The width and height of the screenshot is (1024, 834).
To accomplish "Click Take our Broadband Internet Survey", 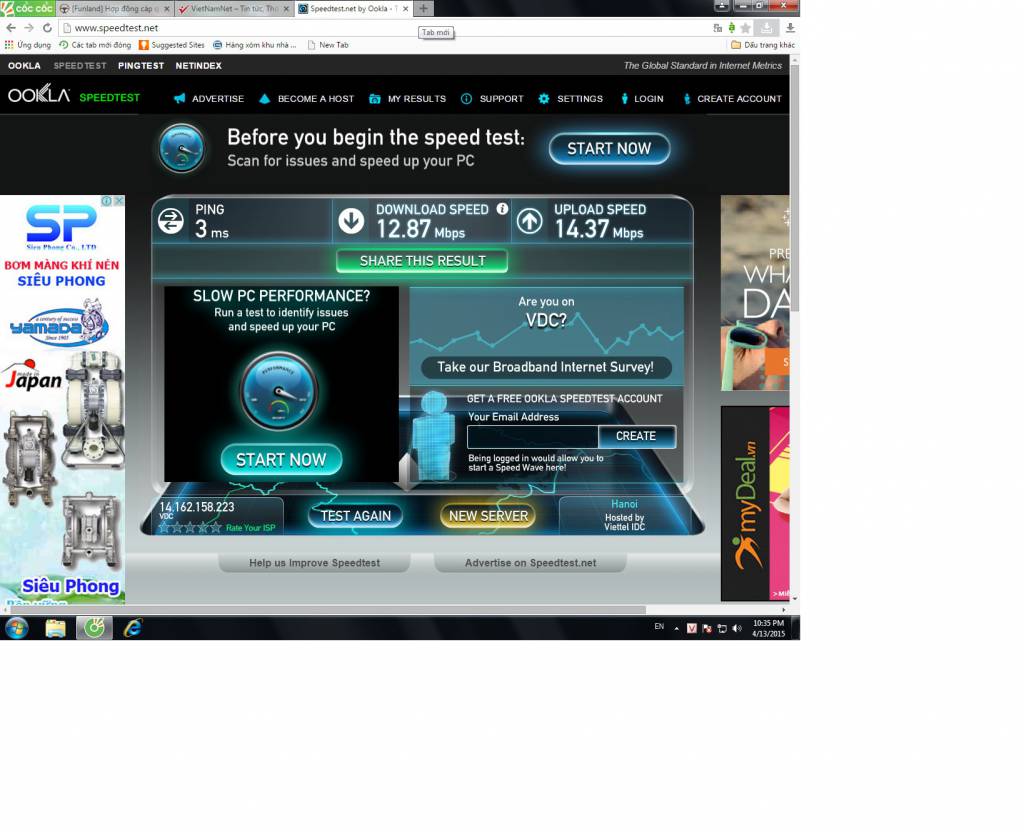I will tap(545, 367).
